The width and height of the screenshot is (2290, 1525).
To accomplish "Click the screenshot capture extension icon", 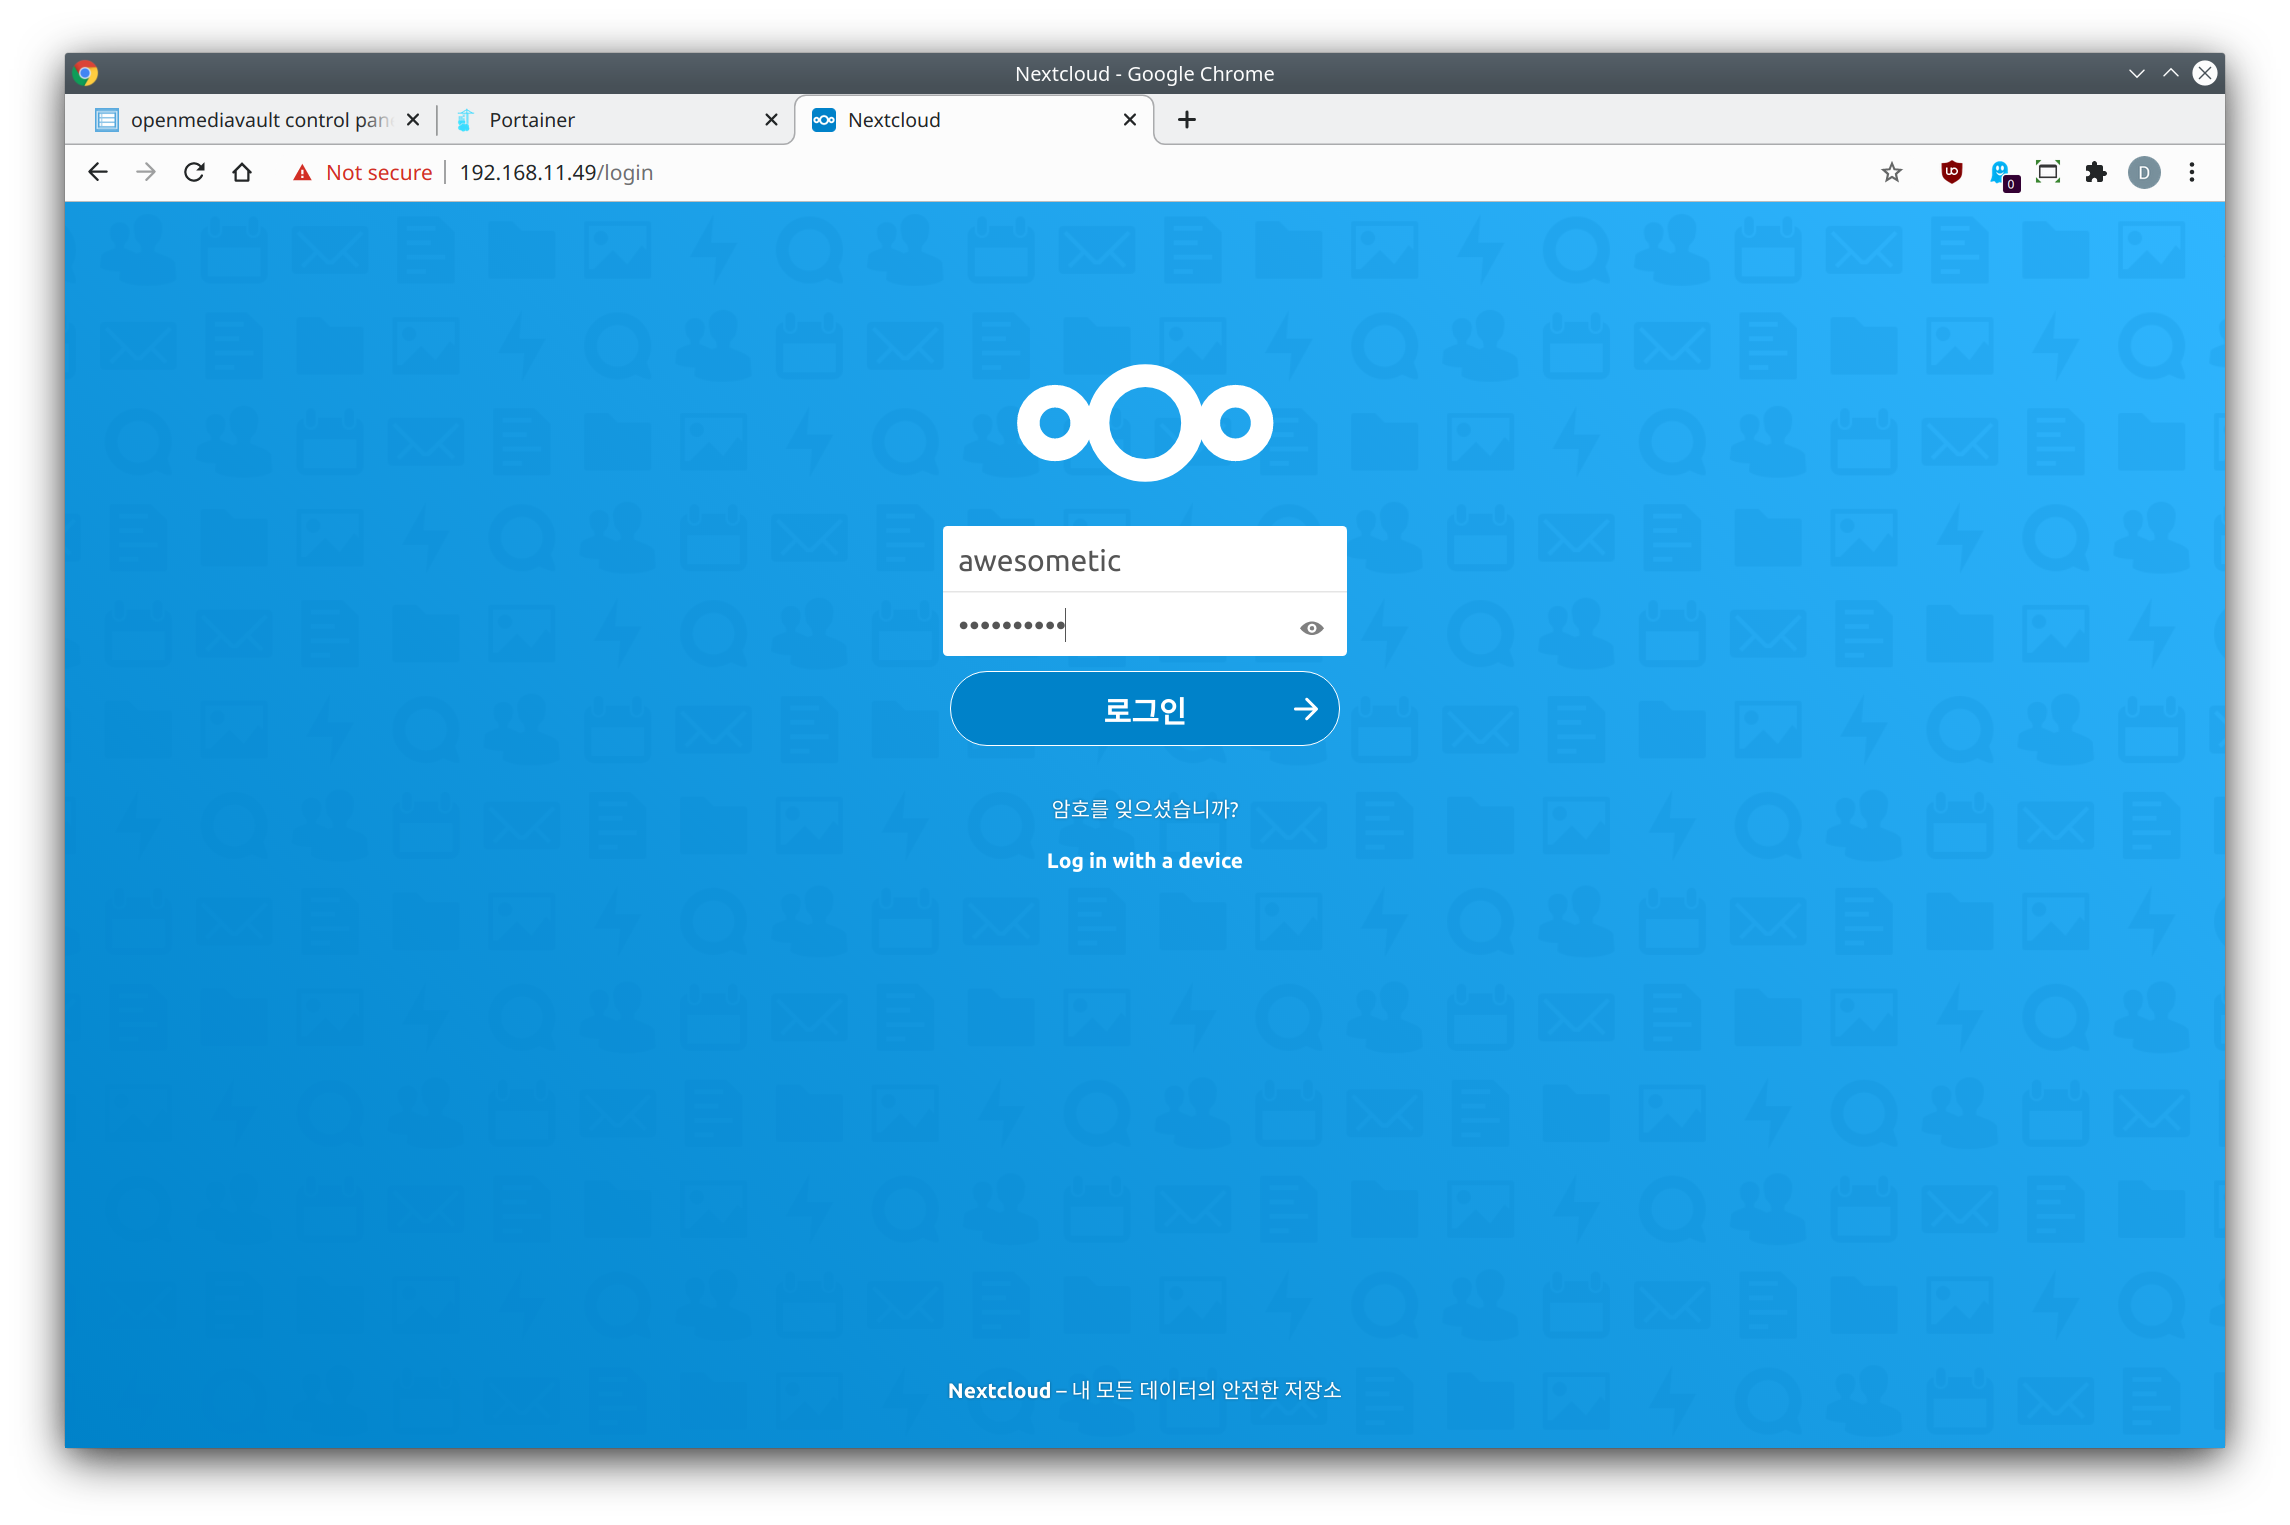I will (x=2047, y=172).
